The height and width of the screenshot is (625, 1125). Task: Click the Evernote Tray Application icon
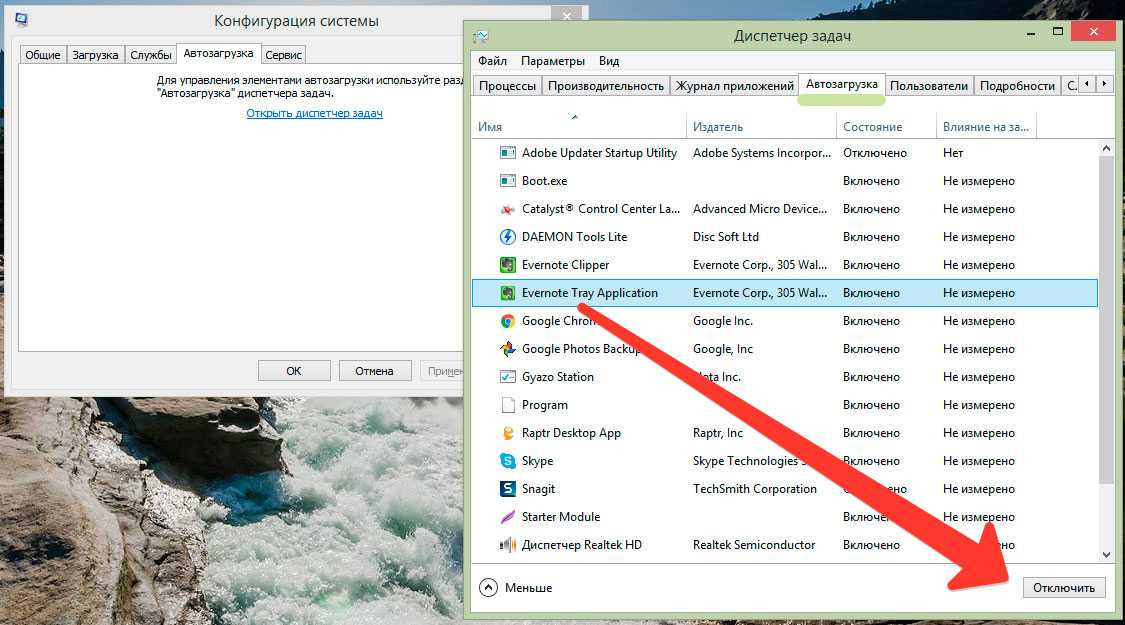(x=507, y=293)
